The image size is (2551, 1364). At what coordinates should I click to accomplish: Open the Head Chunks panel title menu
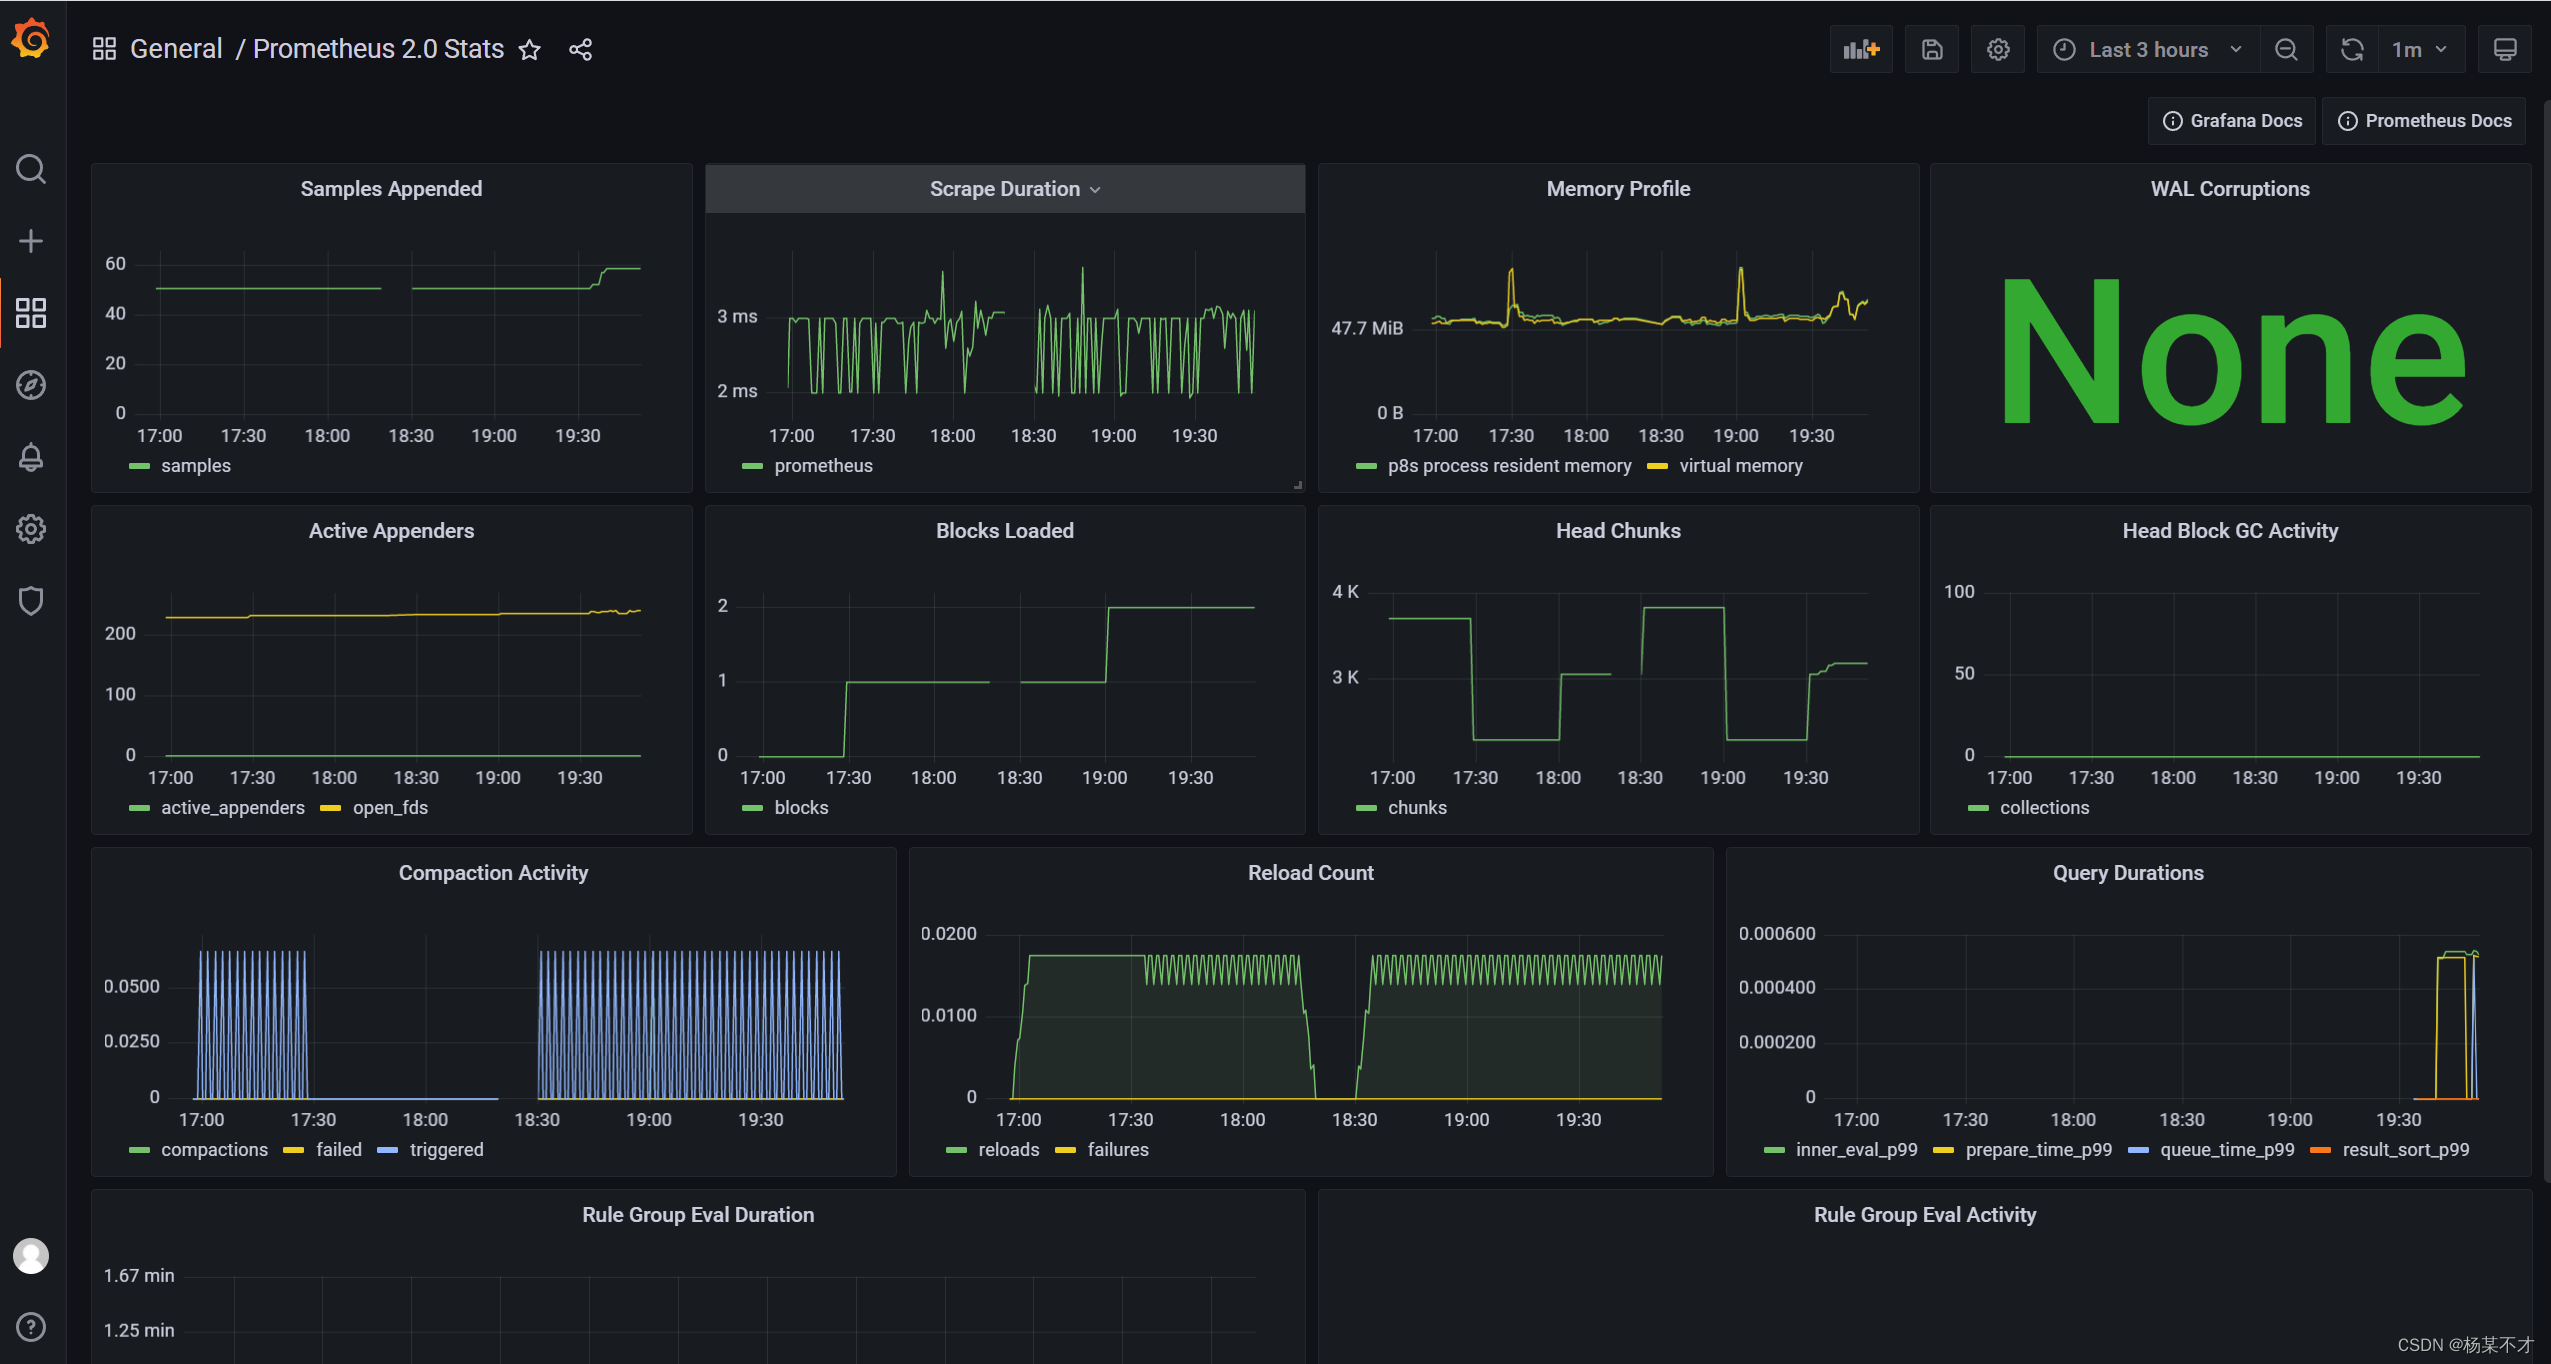[x=1618, y=531]
